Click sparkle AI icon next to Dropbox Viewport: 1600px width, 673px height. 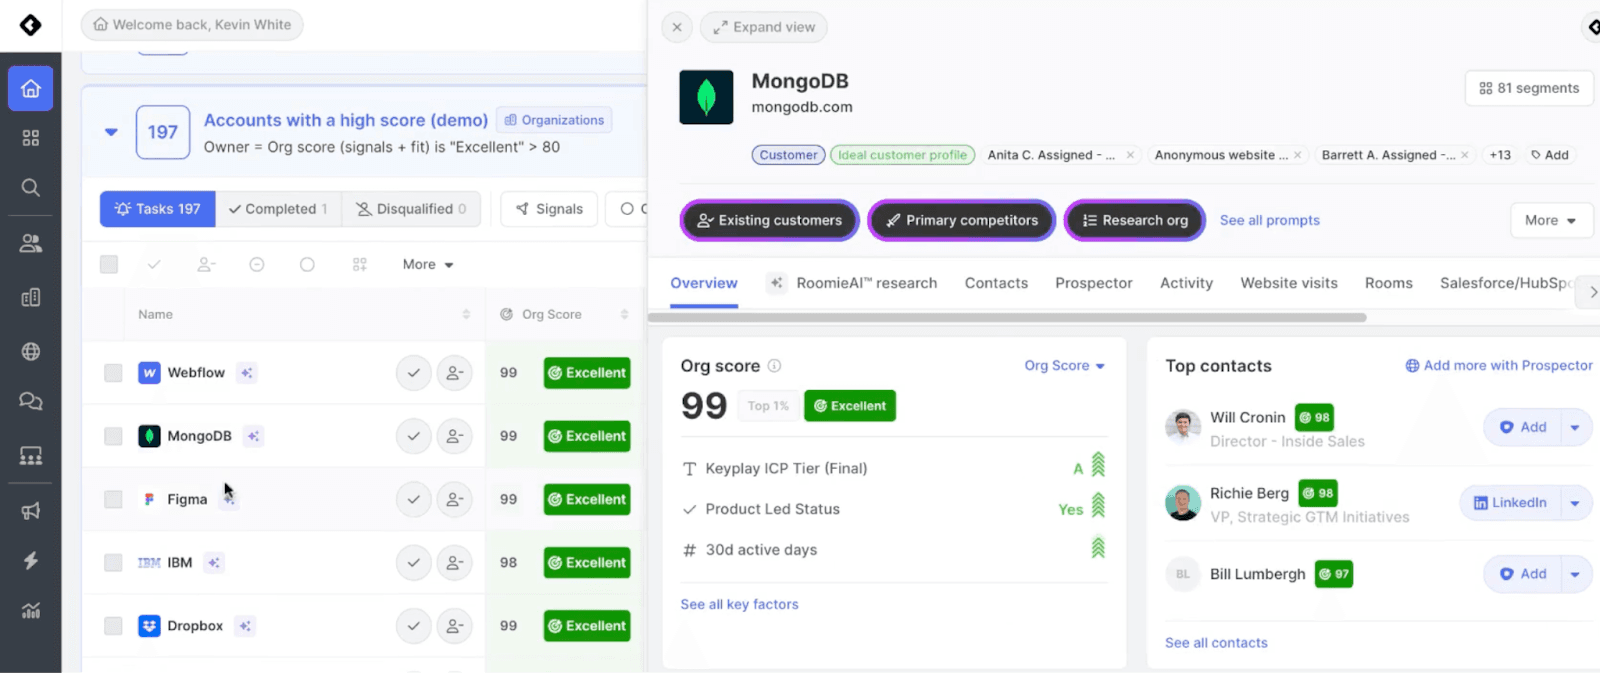[x=245, y=626]
